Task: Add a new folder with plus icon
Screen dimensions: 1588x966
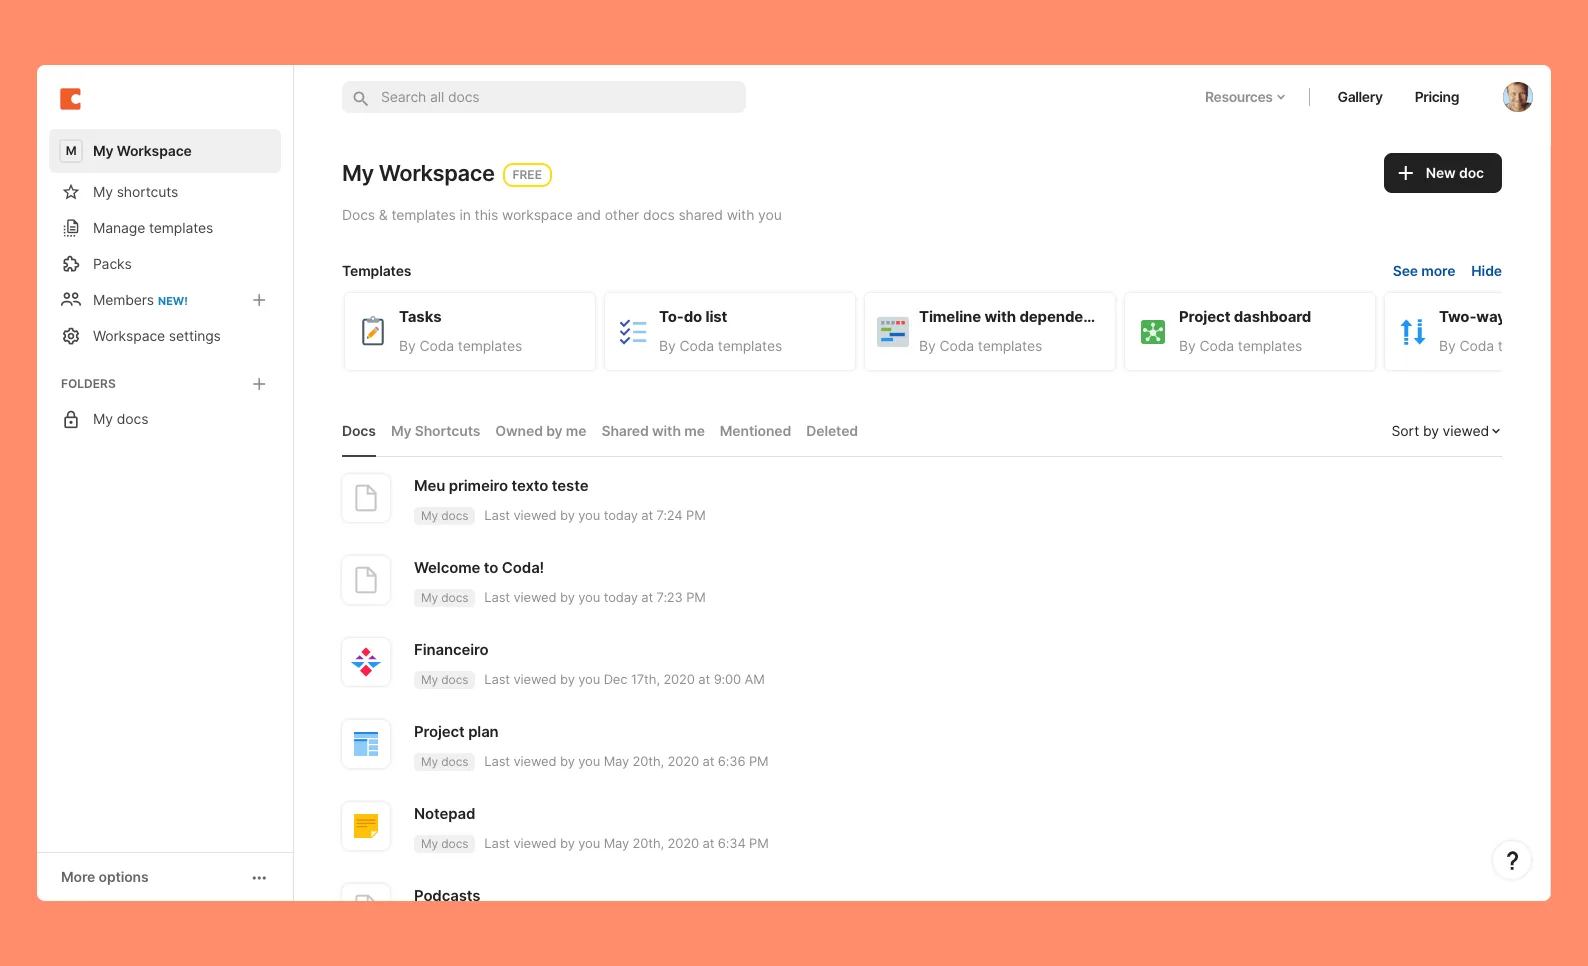Action: (x=259, y=384)
